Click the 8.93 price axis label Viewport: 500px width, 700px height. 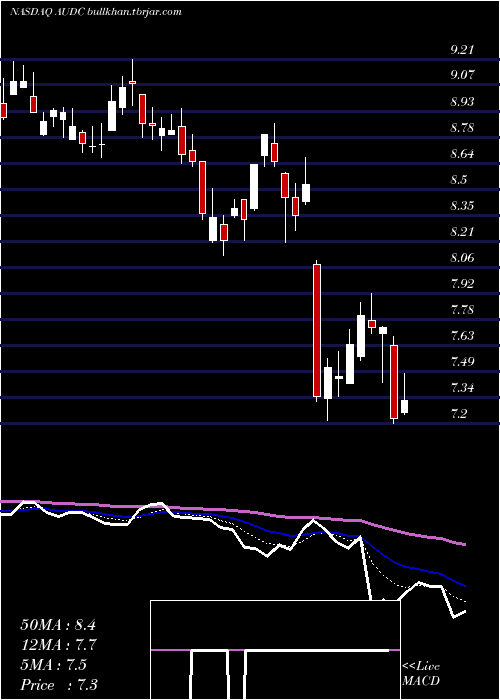(462, 102)
